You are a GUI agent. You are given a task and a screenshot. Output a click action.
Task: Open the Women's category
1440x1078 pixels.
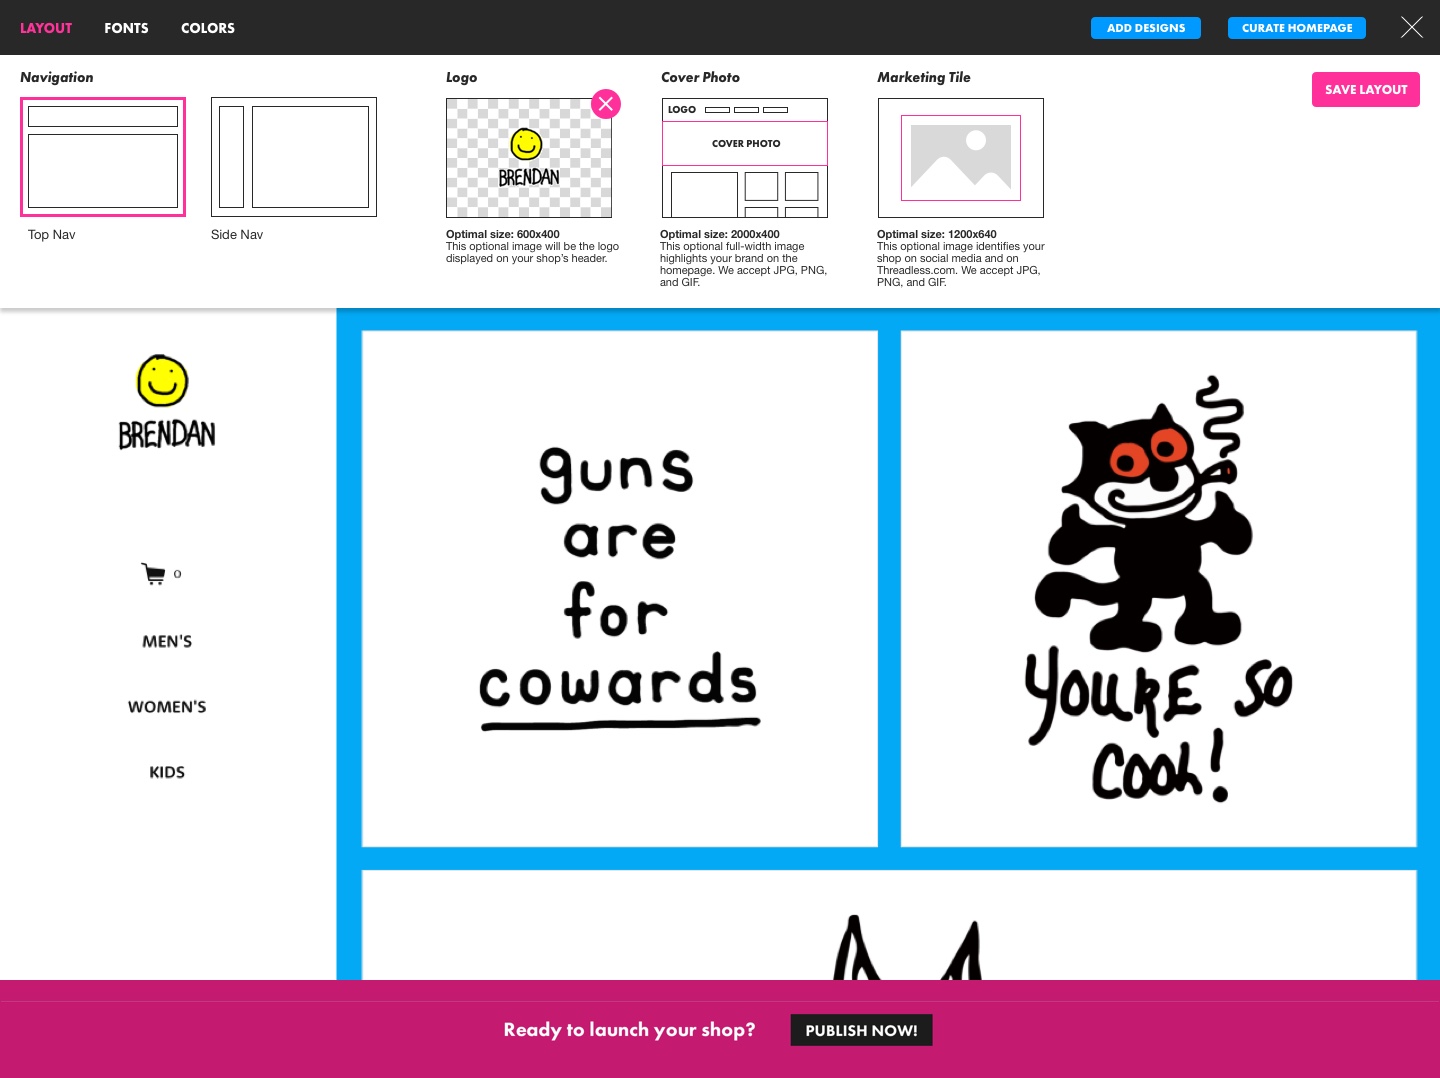point(167,707)
